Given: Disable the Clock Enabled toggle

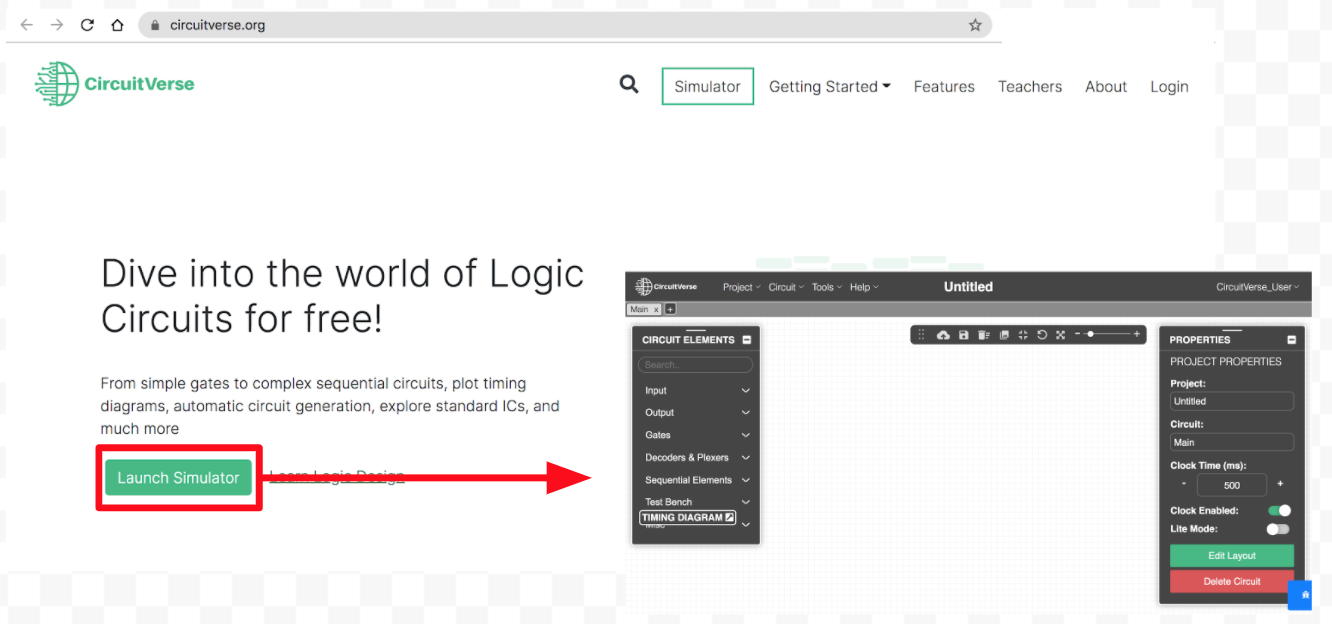Looking at the screenshot, I should [x=1279, y=511].
